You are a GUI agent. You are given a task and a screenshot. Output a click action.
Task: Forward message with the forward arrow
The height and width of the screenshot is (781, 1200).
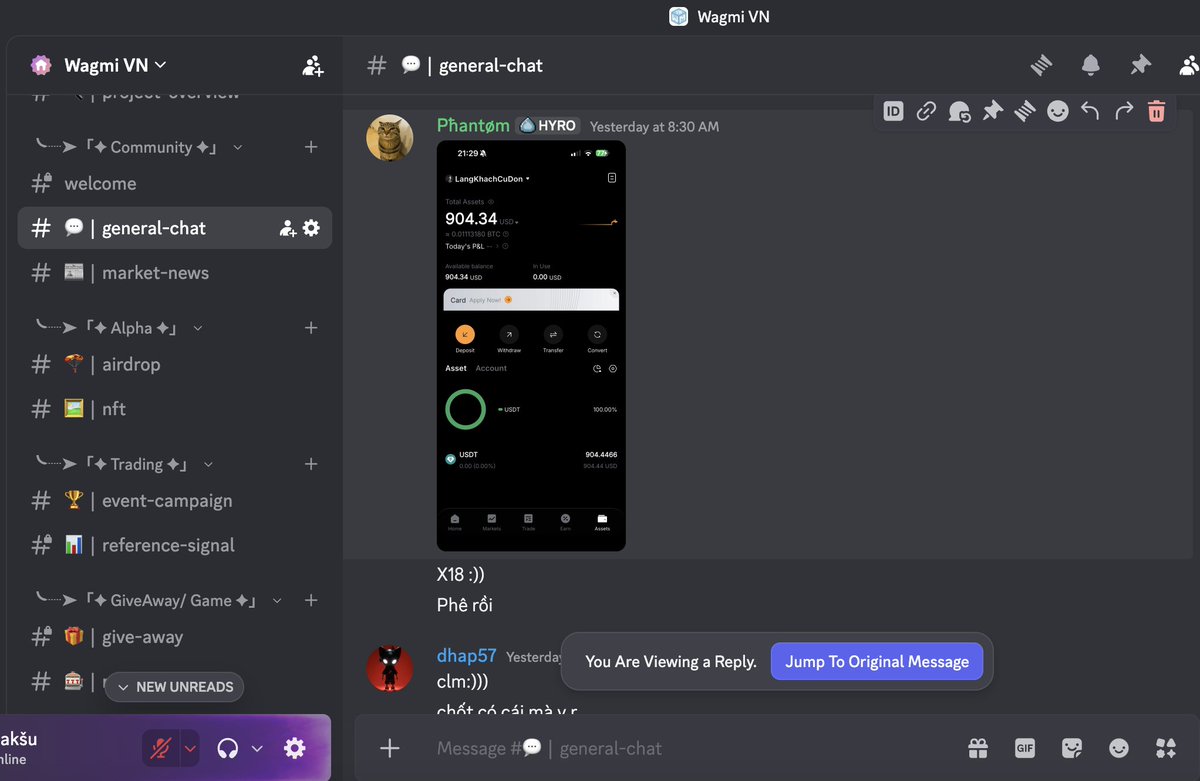point(1123,111)
